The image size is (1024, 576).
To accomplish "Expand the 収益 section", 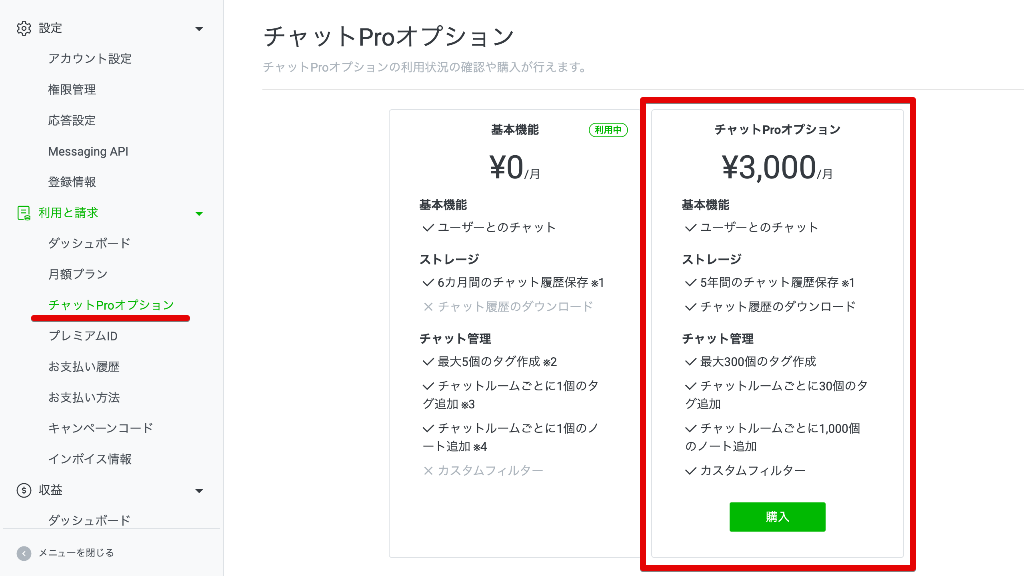I will [200, 490].
